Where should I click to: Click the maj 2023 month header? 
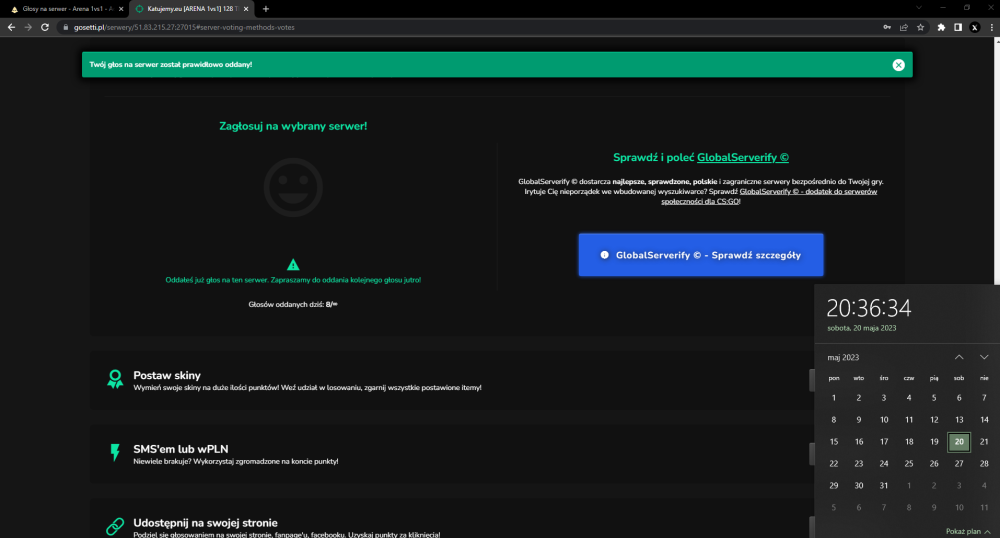[x=843, y=358]
